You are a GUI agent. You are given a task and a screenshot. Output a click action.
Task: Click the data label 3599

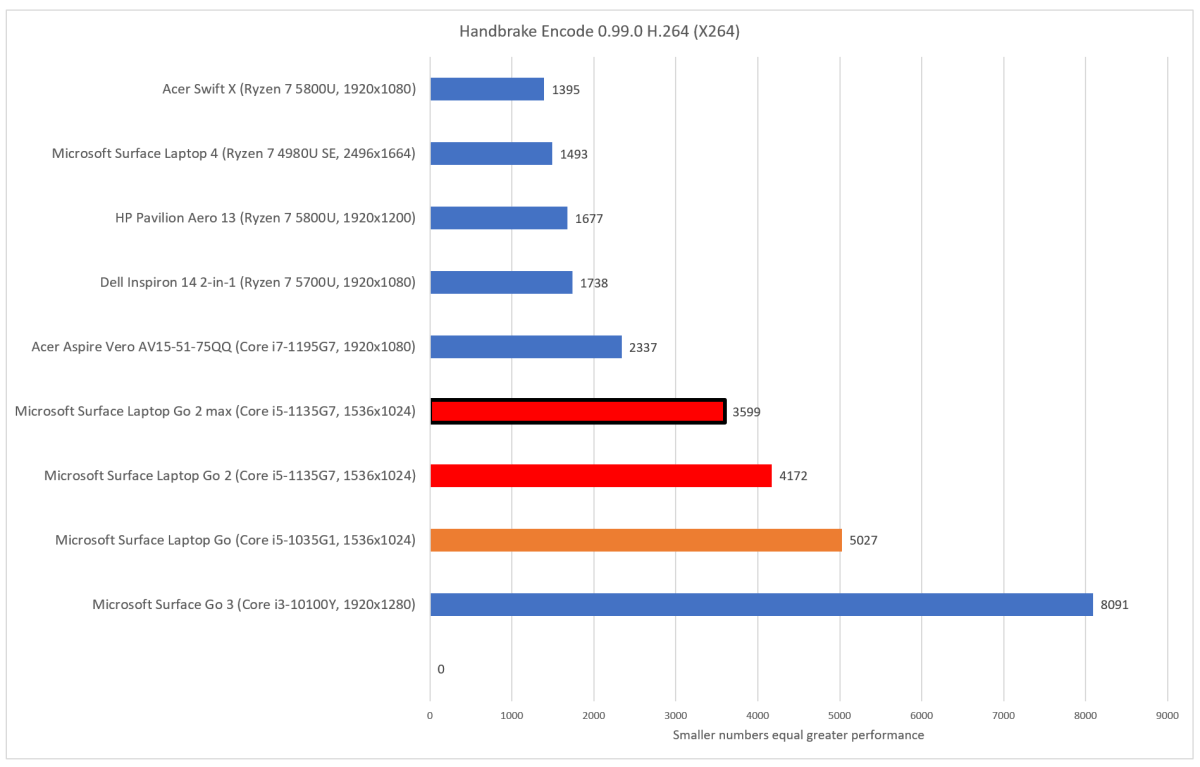(x=746, y=411)
